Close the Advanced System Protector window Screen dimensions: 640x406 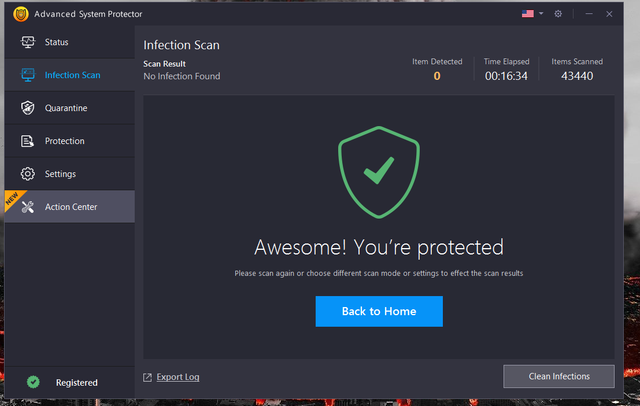coord(609,14)
